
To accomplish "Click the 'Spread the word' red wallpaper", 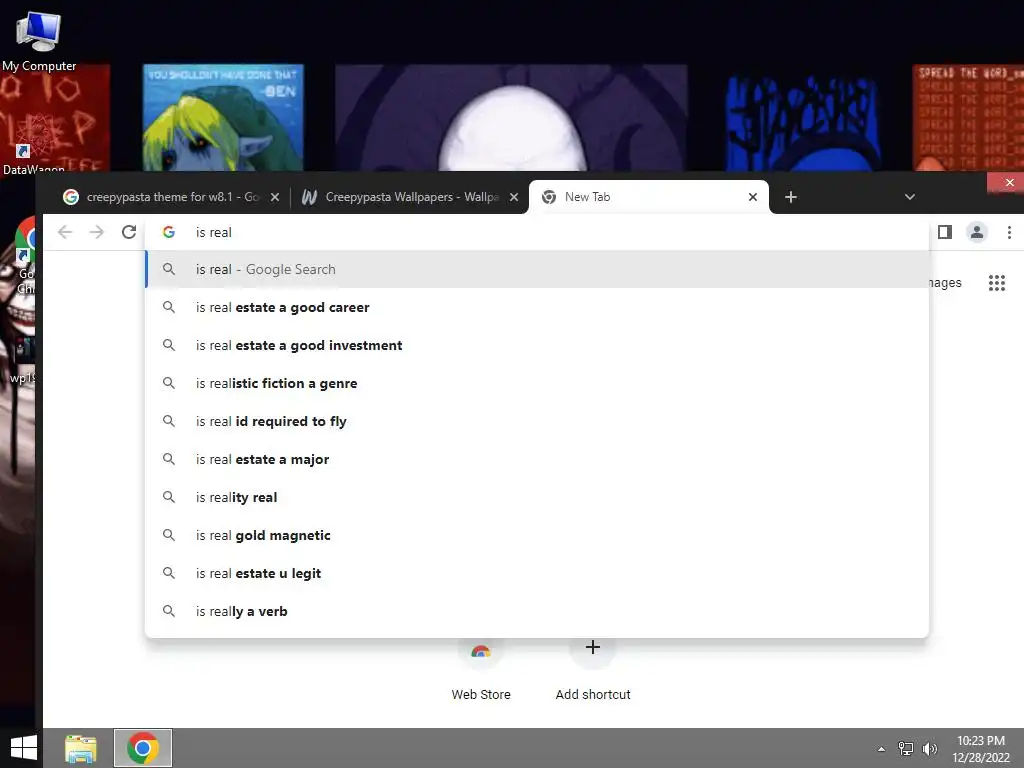I will [968, 118].
